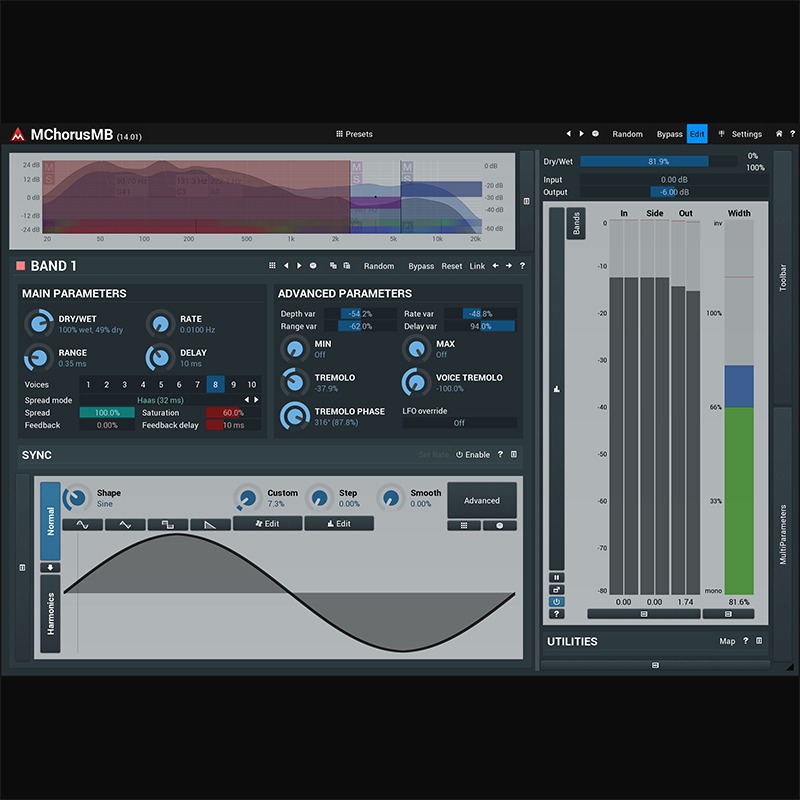Choose the square wave shape button
Screen dimensions: 800x800
[168, 524]
